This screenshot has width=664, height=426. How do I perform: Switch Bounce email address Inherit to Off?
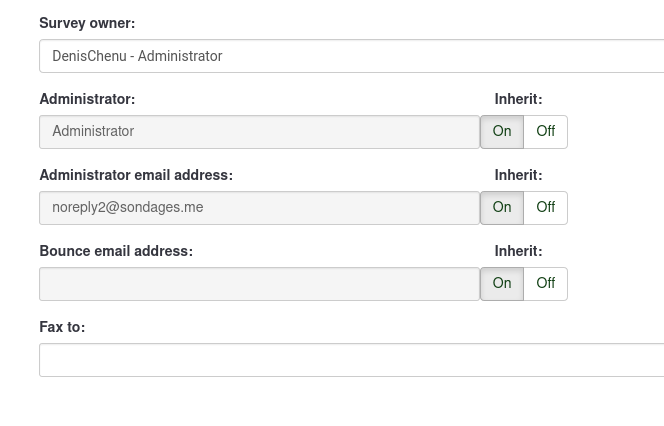tap(545, 283)
